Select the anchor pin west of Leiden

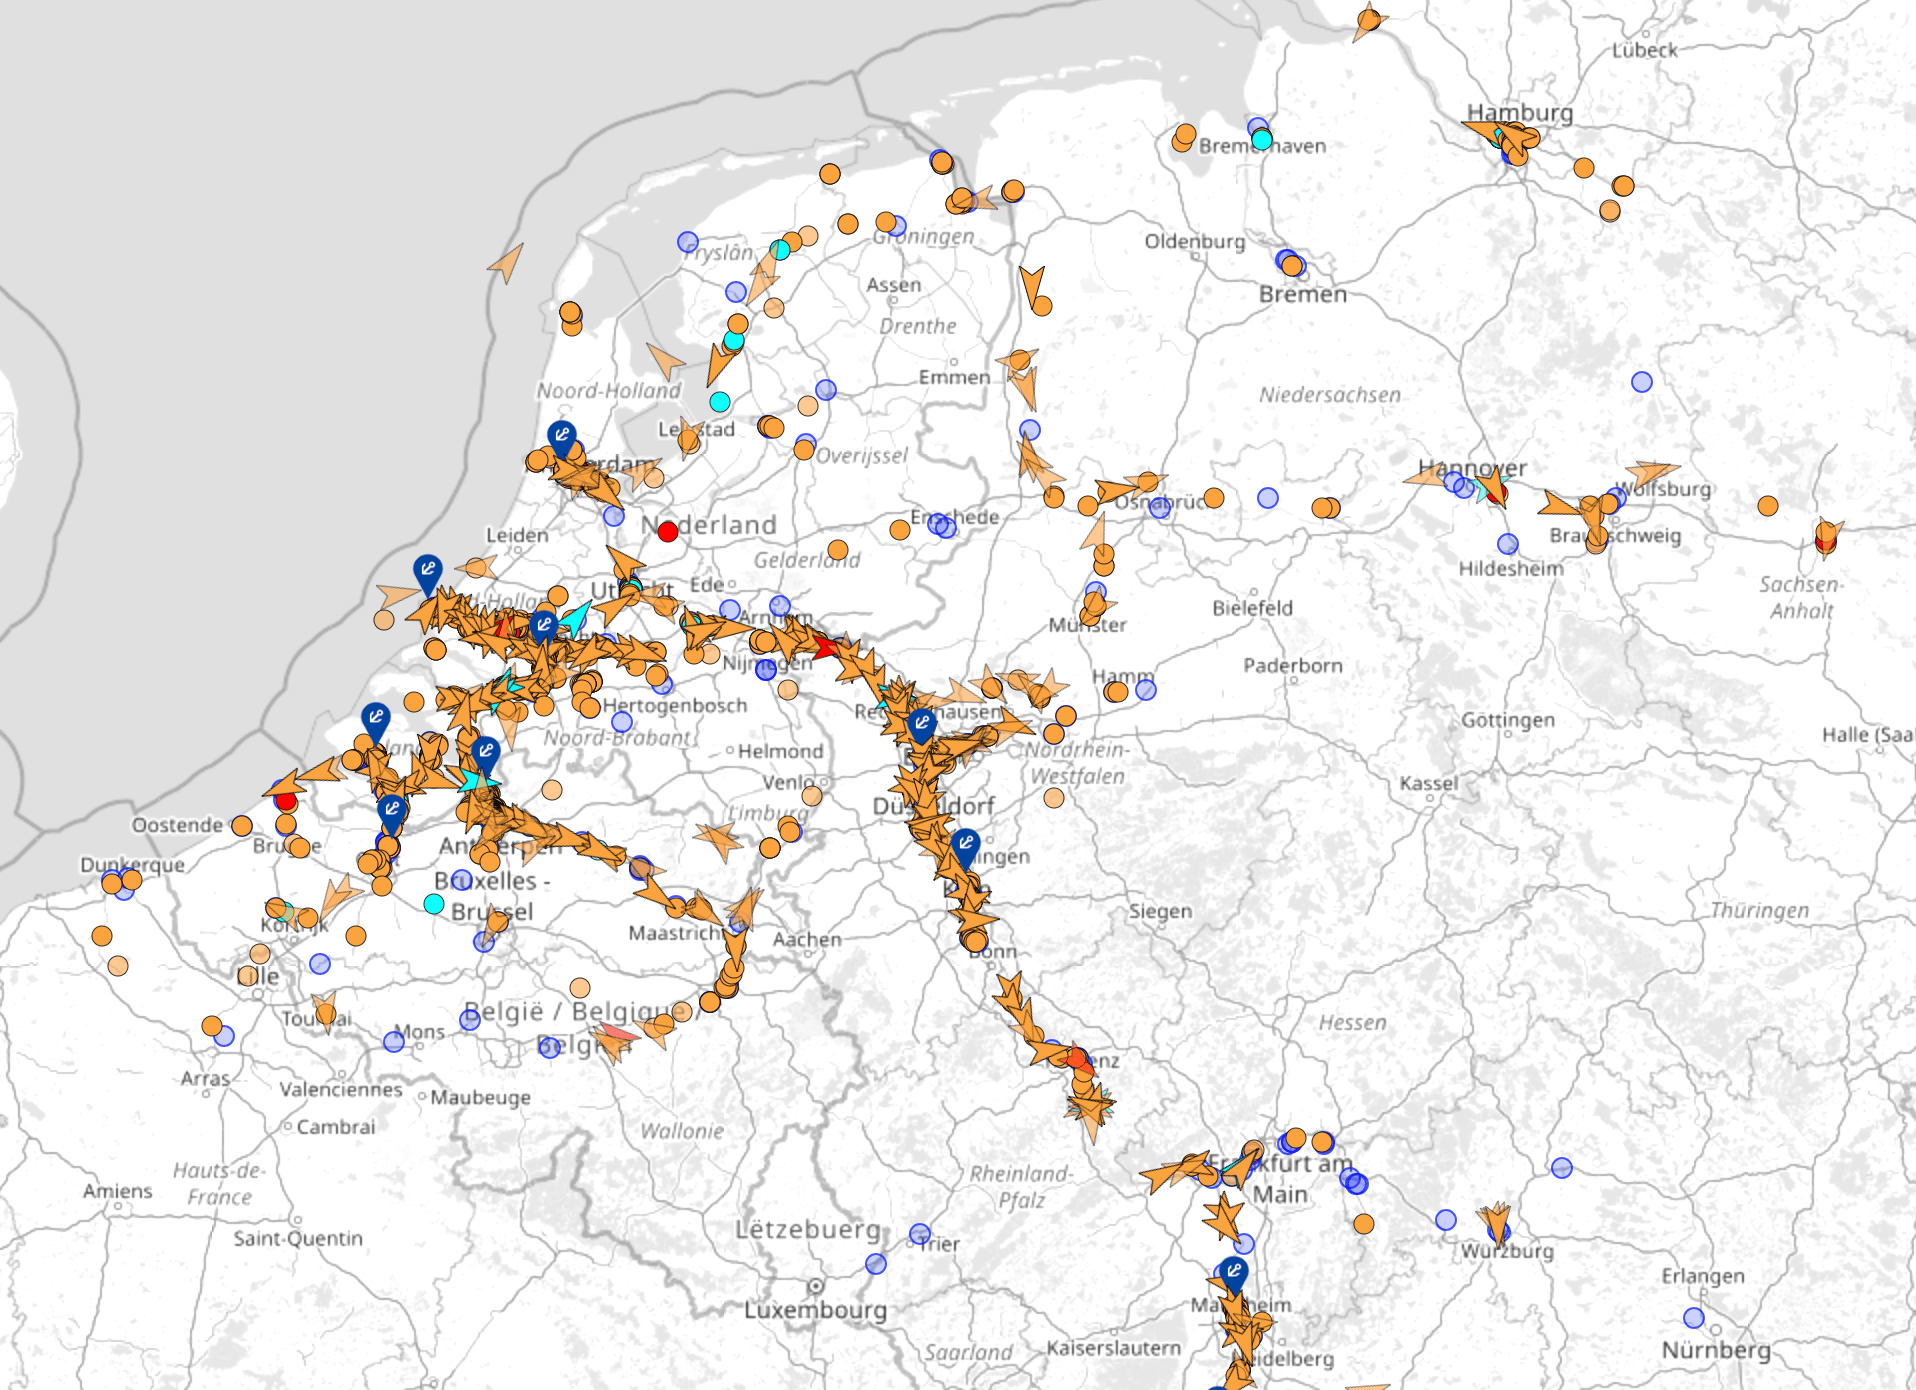point(428,572)
